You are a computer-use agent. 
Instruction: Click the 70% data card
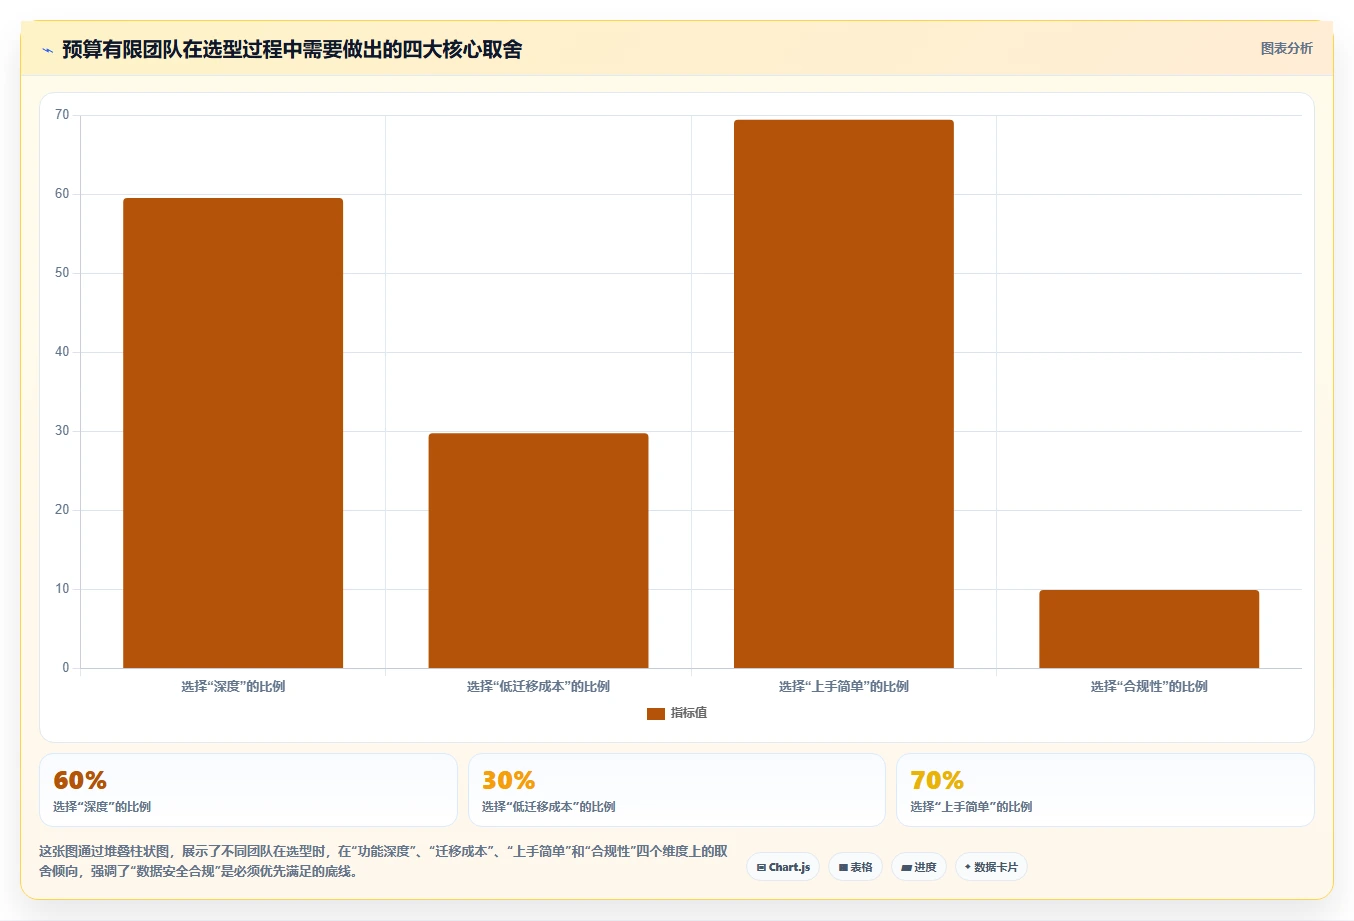point(1105,790)
